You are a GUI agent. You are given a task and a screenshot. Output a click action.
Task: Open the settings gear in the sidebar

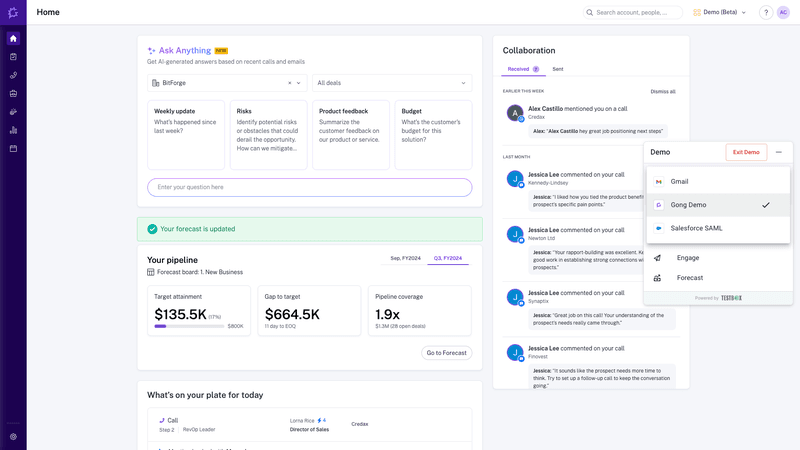(13, 437)
